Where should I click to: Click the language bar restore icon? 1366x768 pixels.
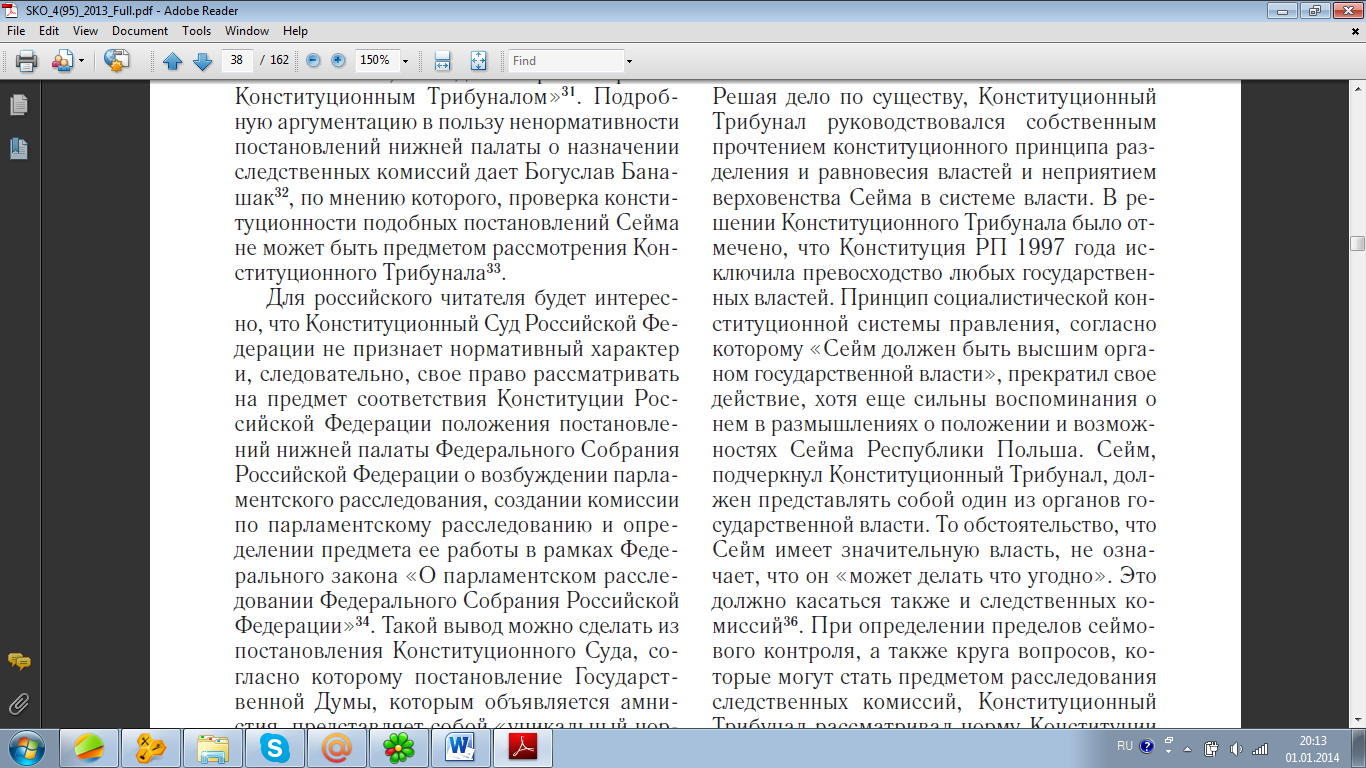(1168, 741)
